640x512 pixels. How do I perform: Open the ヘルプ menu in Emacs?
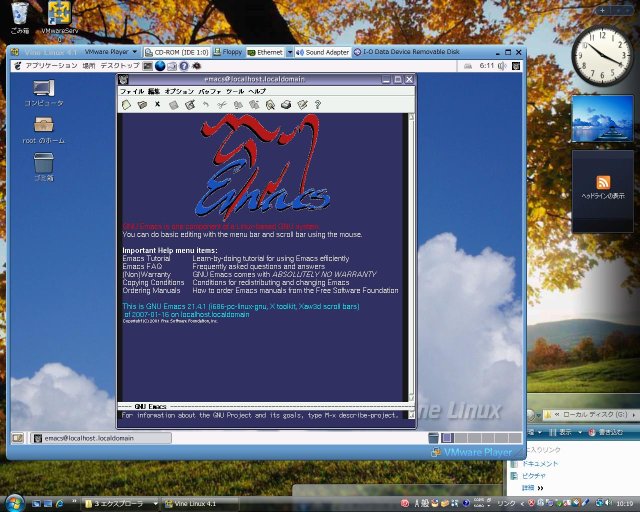tap(257, 91)
